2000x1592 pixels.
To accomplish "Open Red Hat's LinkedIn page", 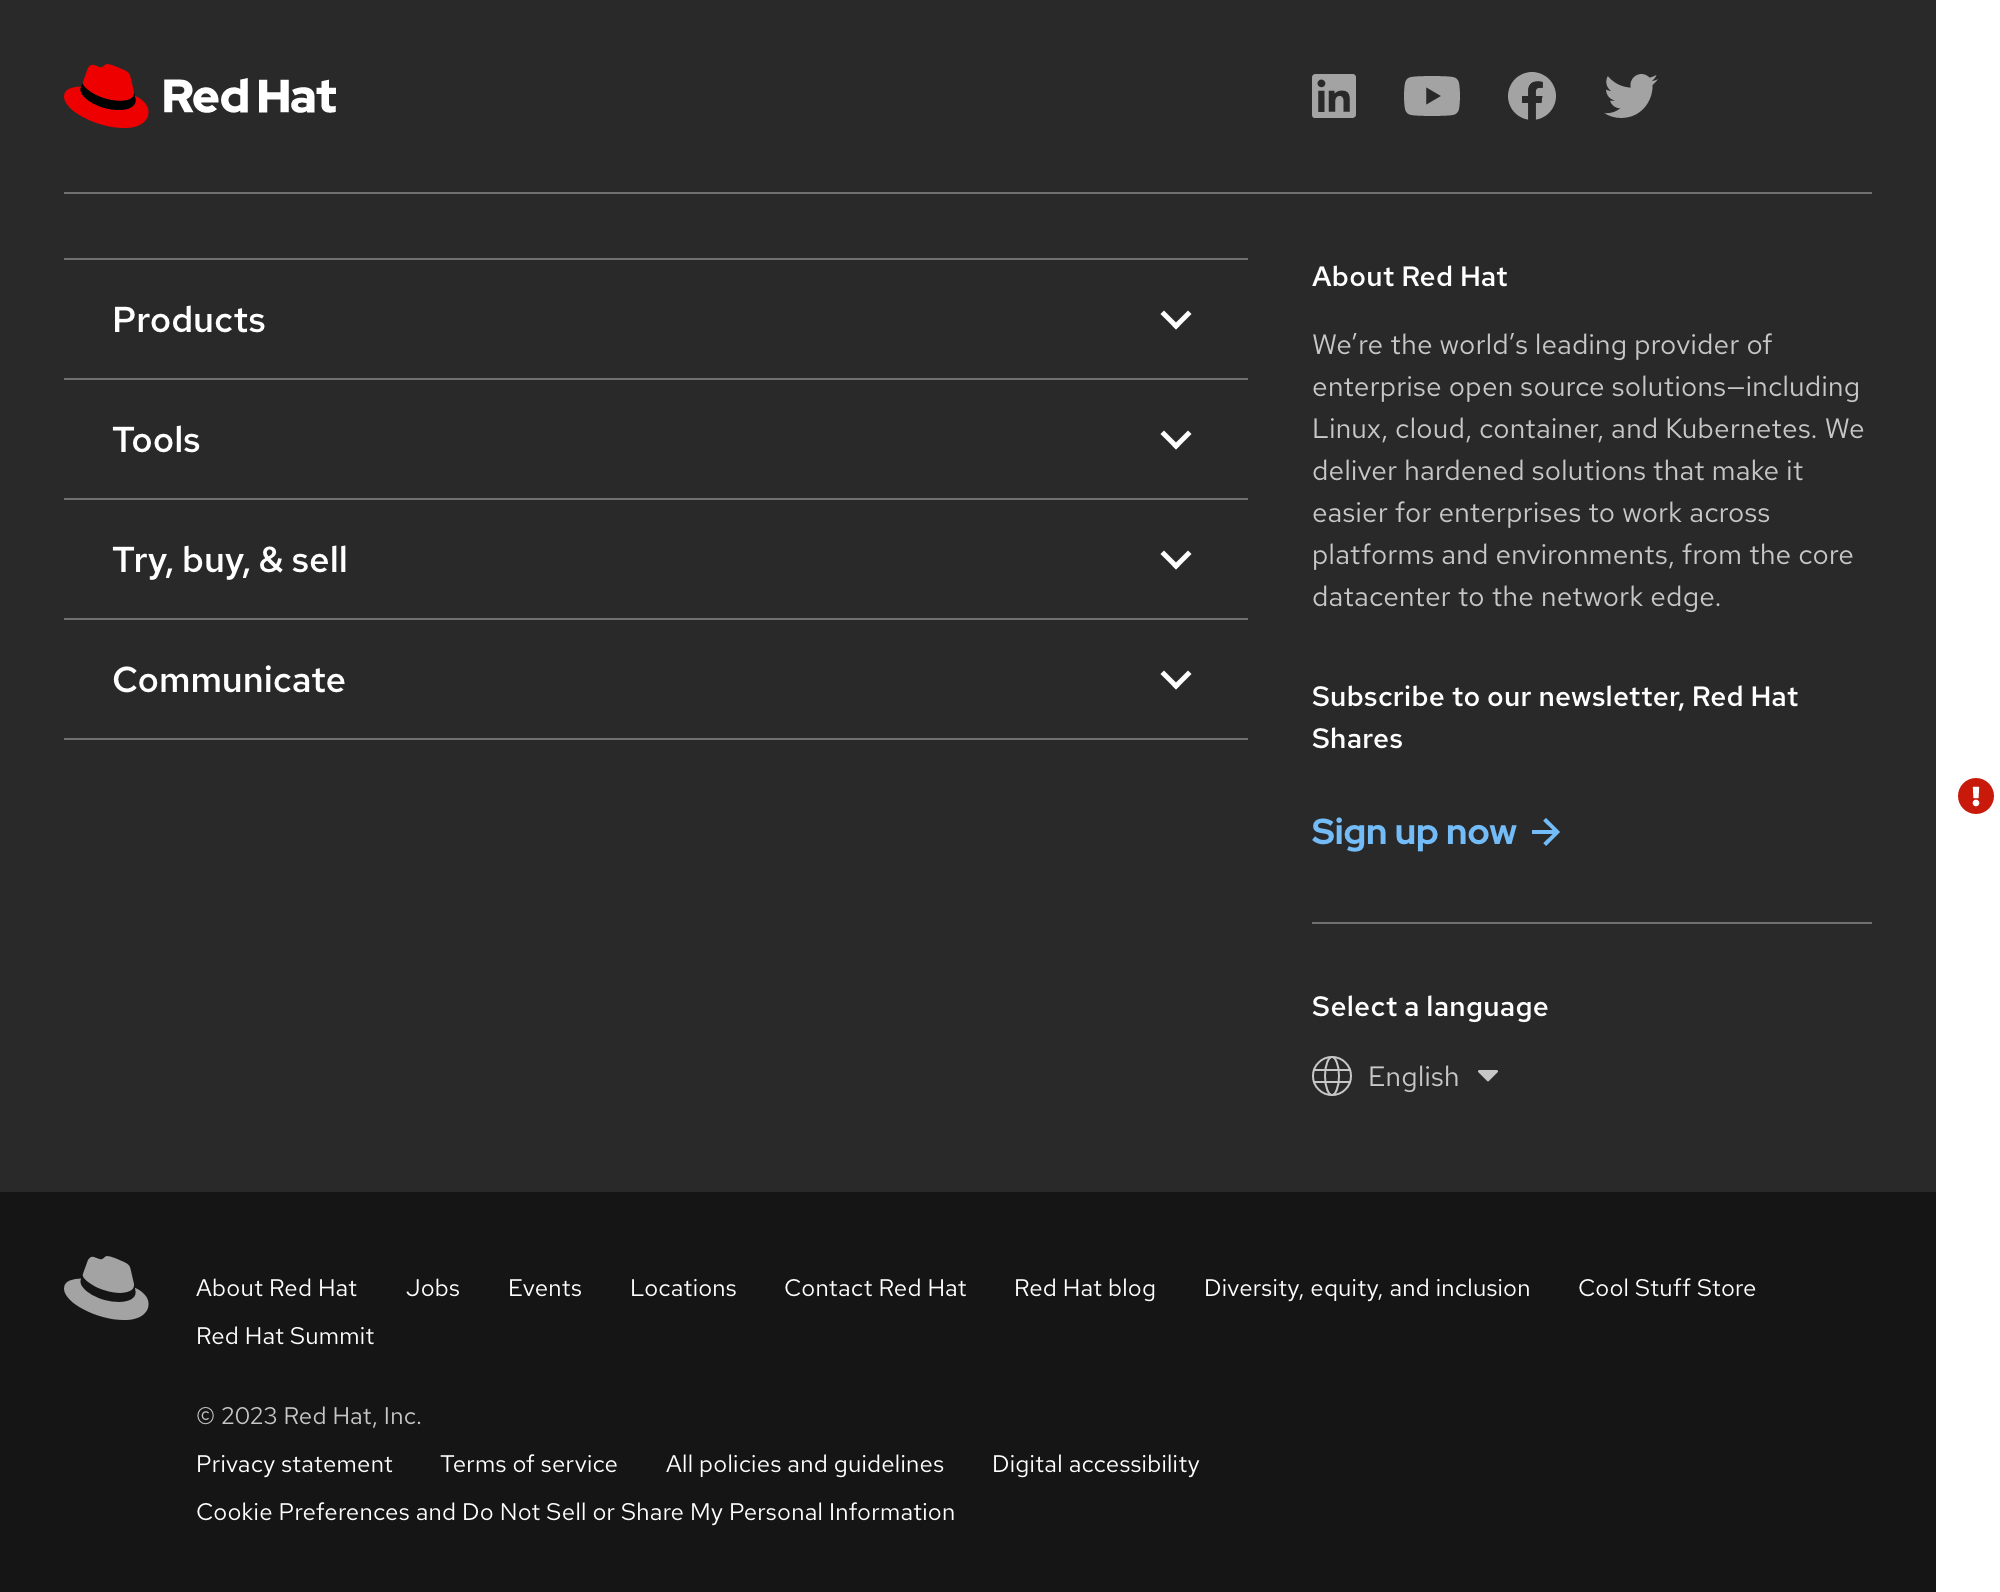I will point(1333,95).
